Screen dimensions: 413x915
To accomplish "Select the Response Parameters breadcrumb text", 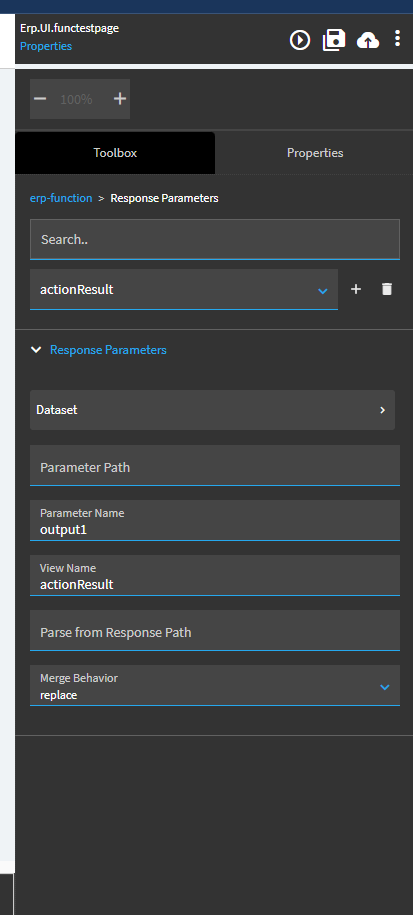I will tap(164, 198).
